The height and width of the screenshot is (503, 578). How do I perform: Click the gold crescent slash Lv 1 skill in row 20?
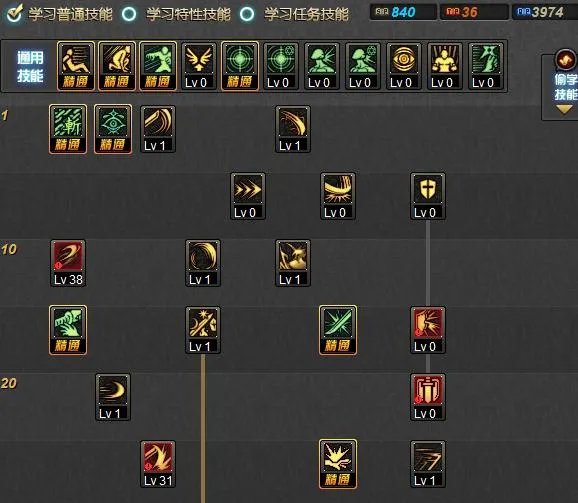[x=113, y=397]
